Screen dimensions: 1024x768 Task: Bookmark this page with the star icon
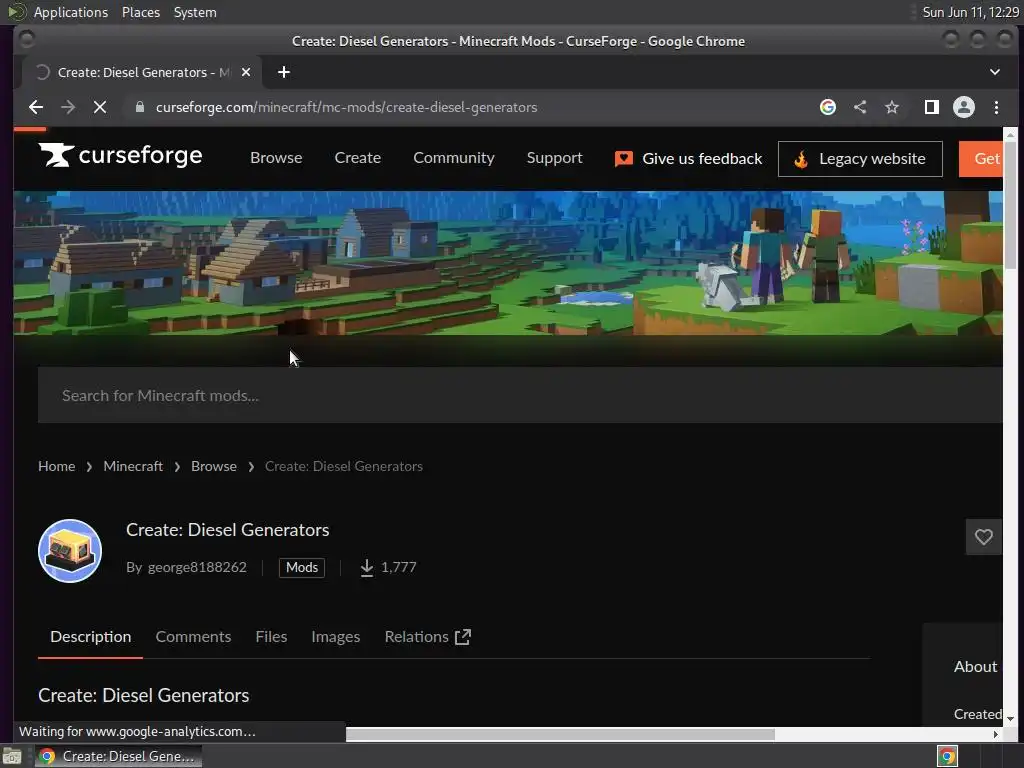[892, 107]
